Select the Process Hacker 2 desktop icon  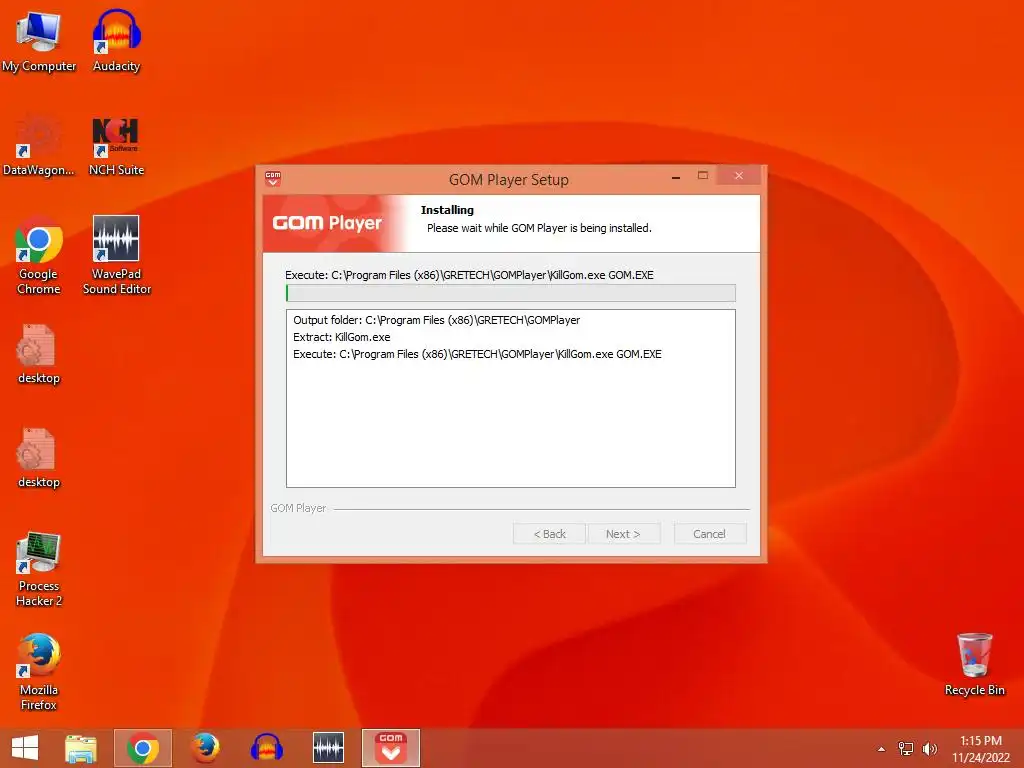tap(39, 569)
